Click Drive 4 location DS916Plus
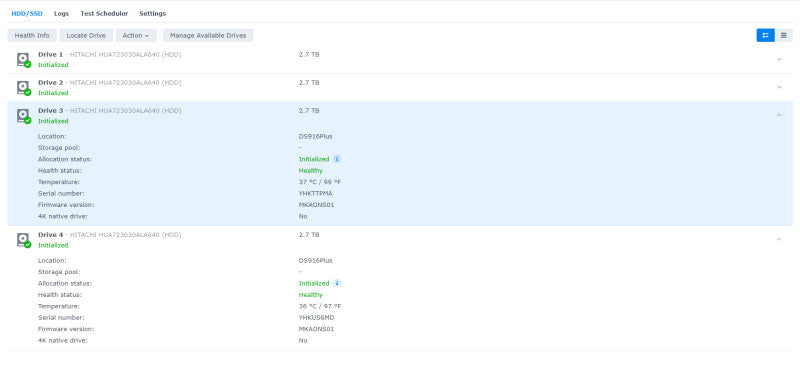This screenshot has width=800, height=373. pyautogui.click(x=315, y=260)
